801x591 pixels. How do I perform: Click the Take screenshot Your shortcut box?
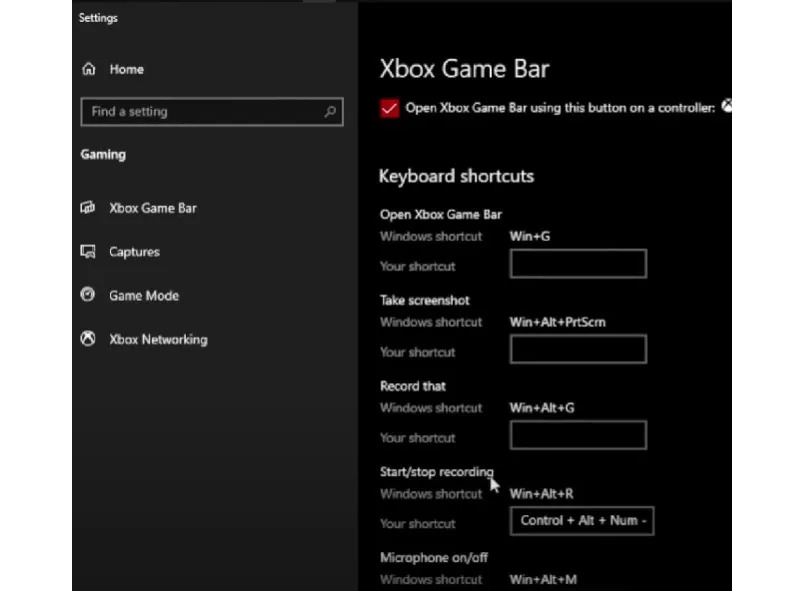coord(576,349)
